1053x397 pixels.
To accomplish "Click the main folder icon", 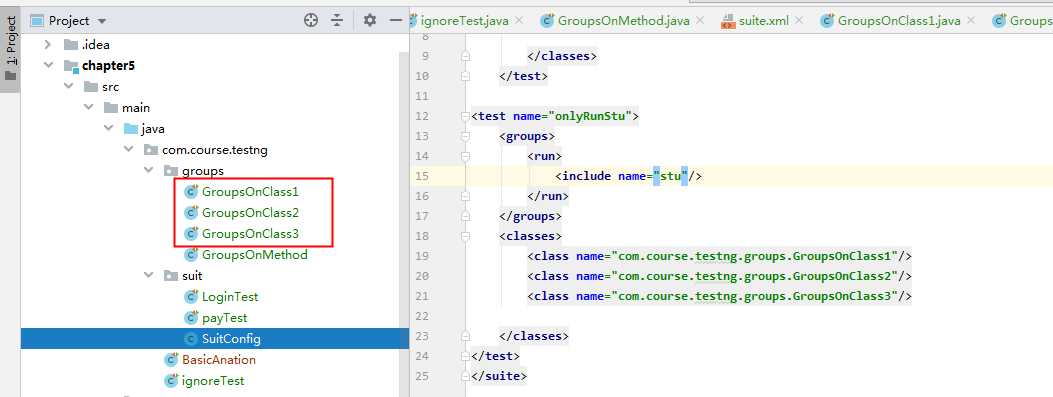I will coord(111,107).
